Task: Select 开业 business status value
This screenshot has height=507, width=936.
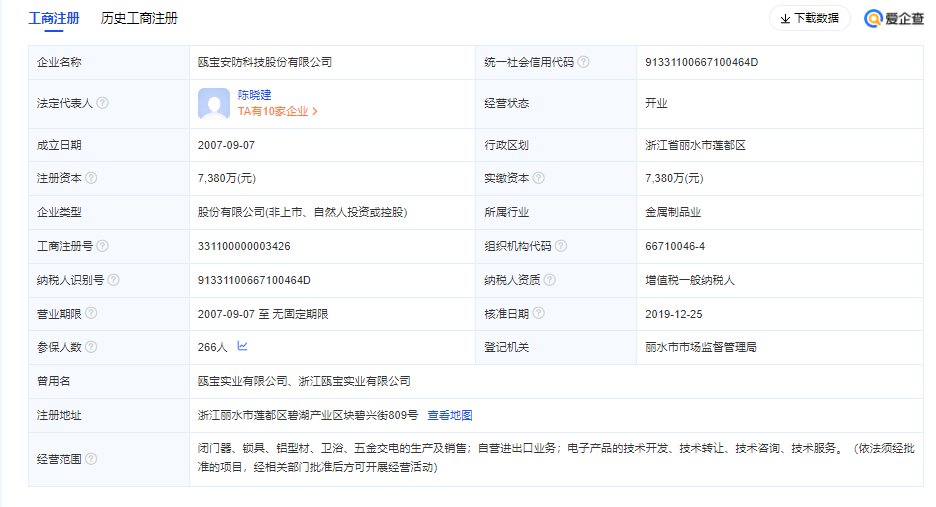Action: 656,103
